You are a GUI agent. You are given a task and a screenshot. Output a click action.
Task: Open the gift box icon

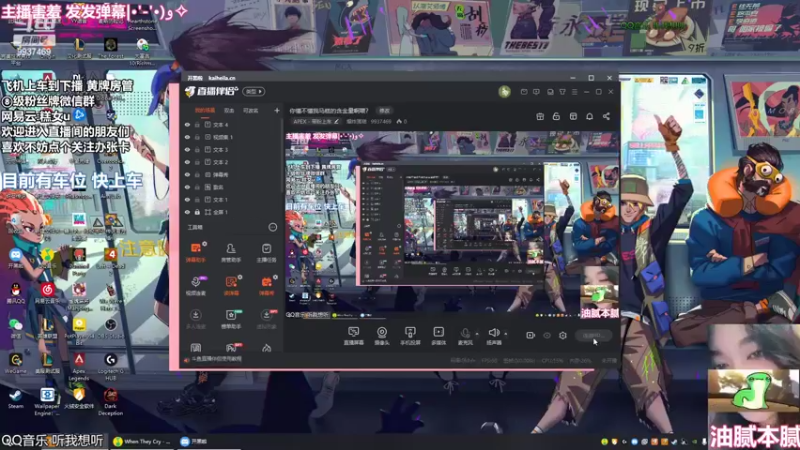point(540,116)
